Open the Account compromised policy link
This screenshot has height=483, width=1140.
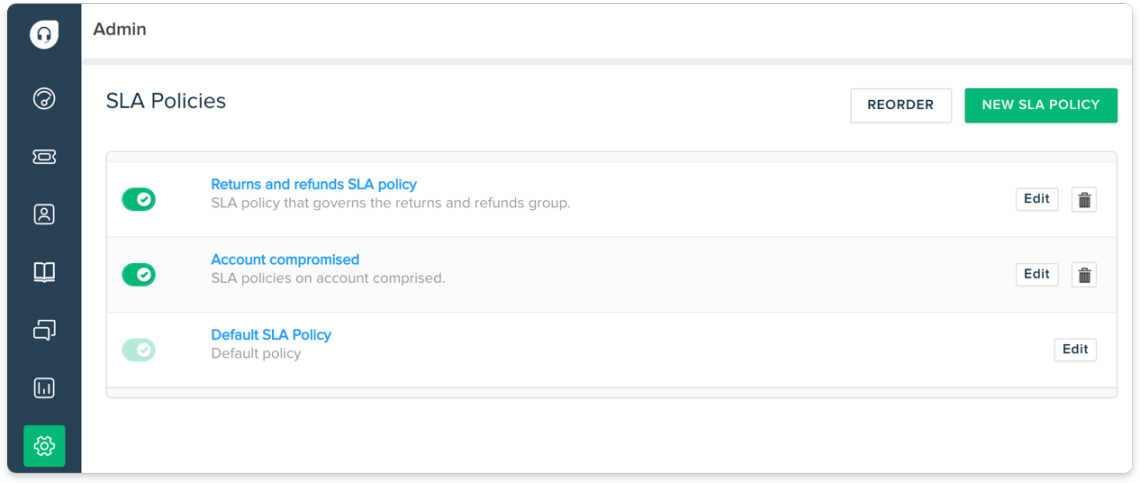pos(285,259)
